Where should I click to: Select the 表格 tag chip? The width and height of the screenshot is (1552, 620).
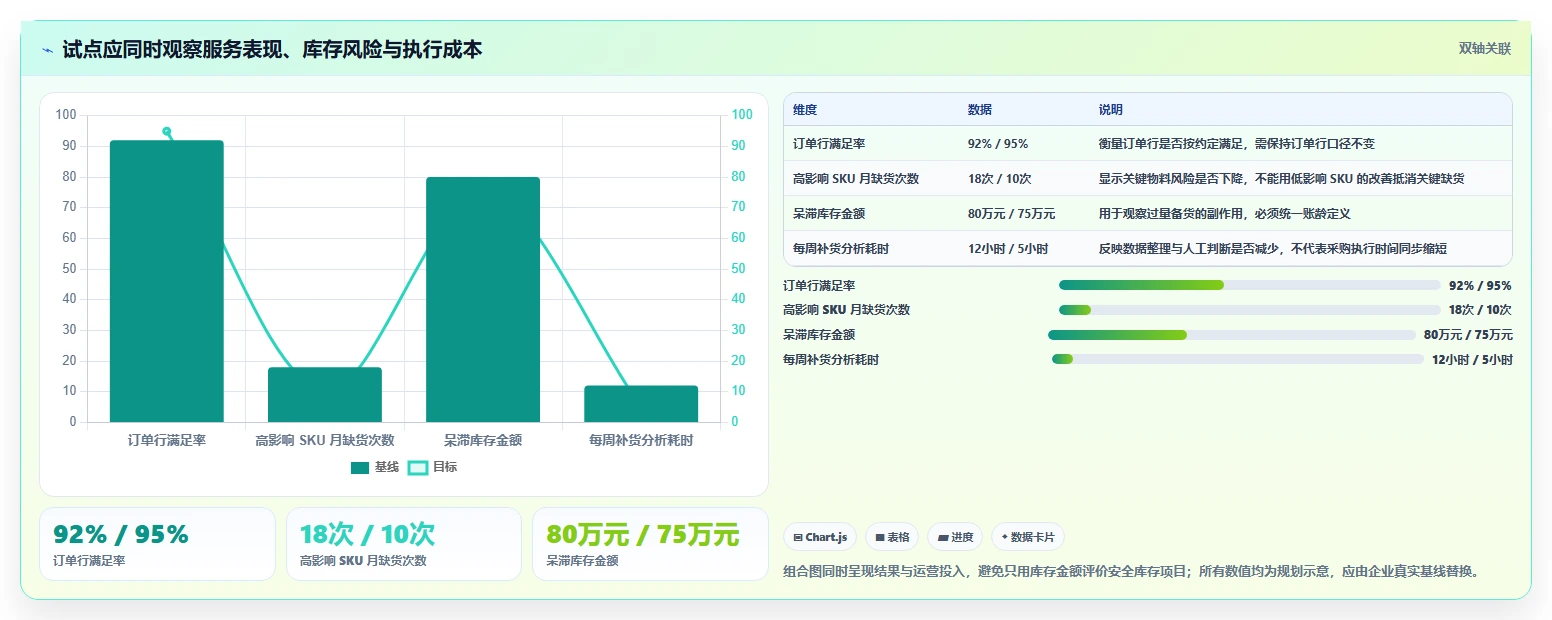[x=892, y=537]
